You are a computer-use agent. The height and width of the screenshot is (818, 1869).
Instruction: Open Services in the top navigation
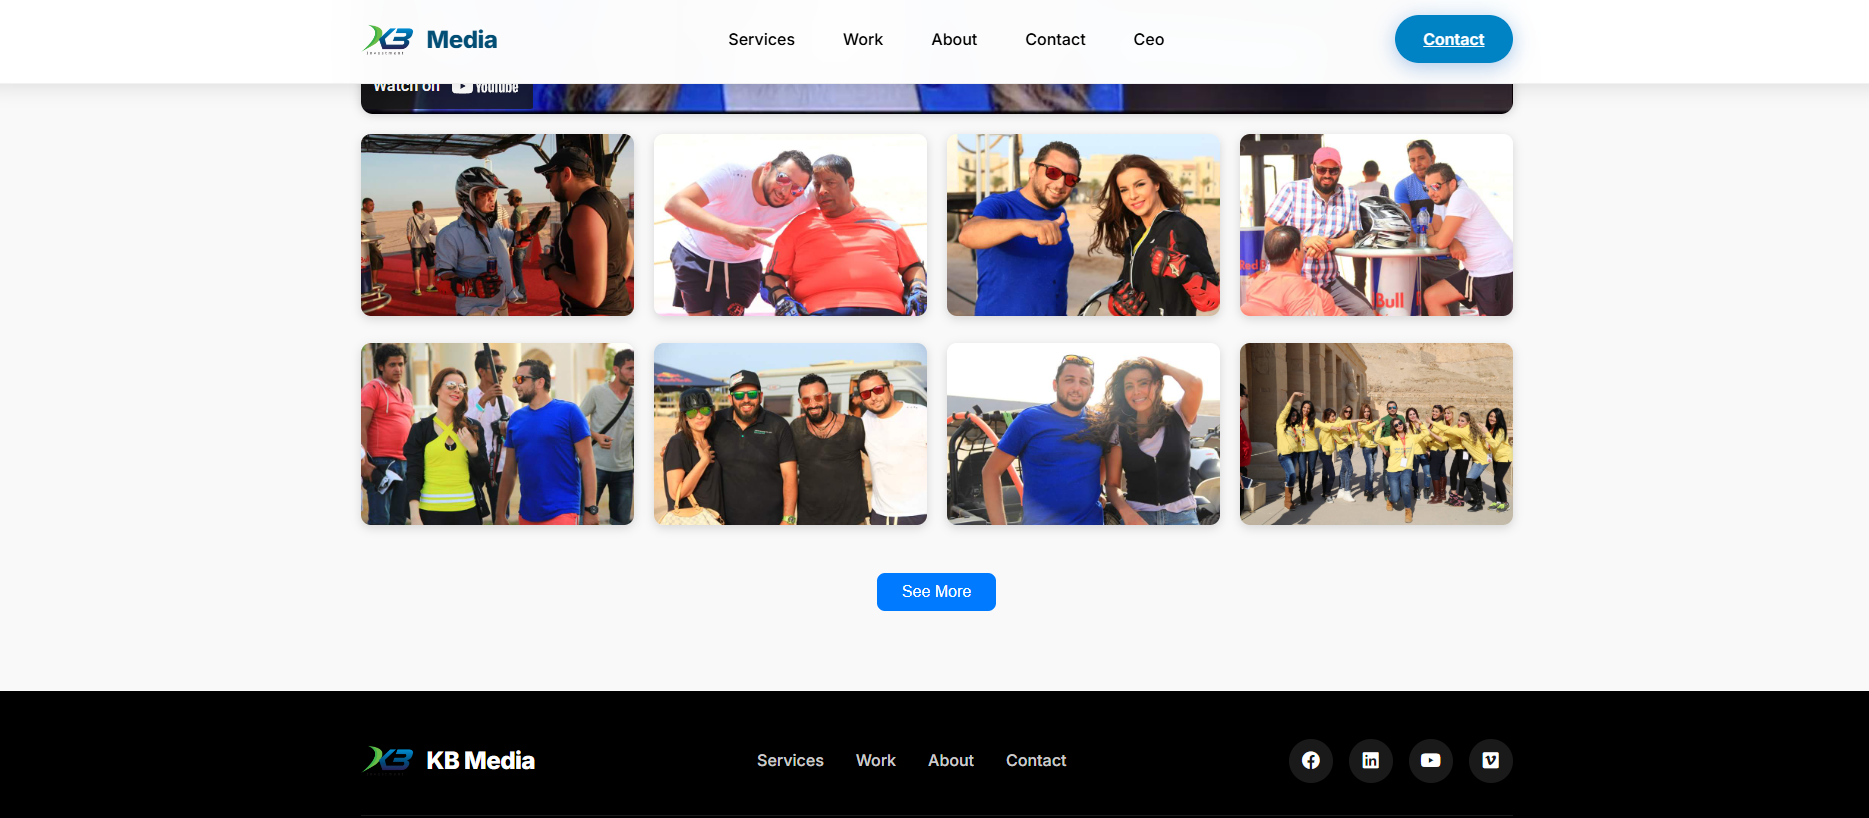(761, 40)
